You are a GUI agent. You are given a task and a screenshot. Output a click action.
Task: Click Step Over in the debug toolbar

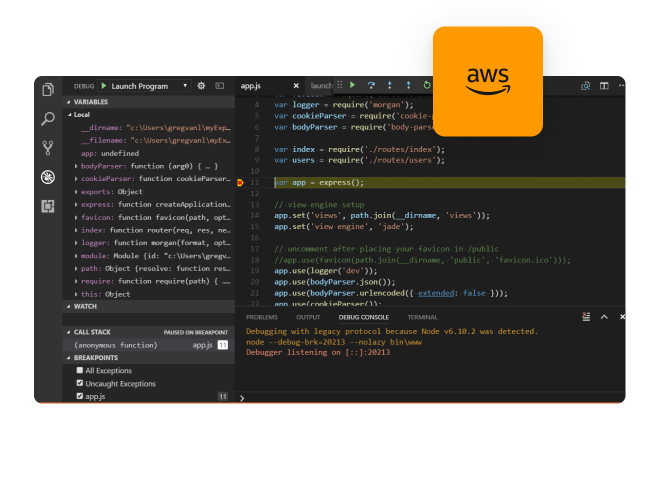pos(372,86)
